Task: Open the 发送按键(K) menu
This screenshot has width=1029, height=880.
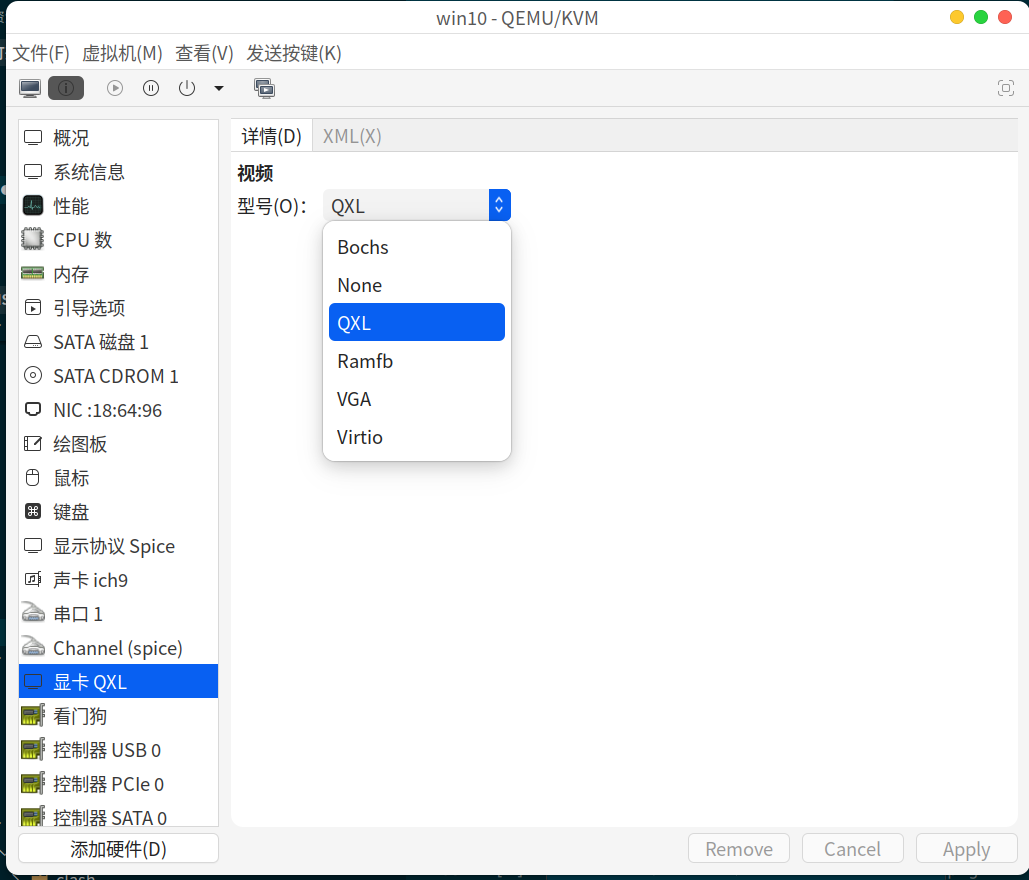Action: (294, 53)
